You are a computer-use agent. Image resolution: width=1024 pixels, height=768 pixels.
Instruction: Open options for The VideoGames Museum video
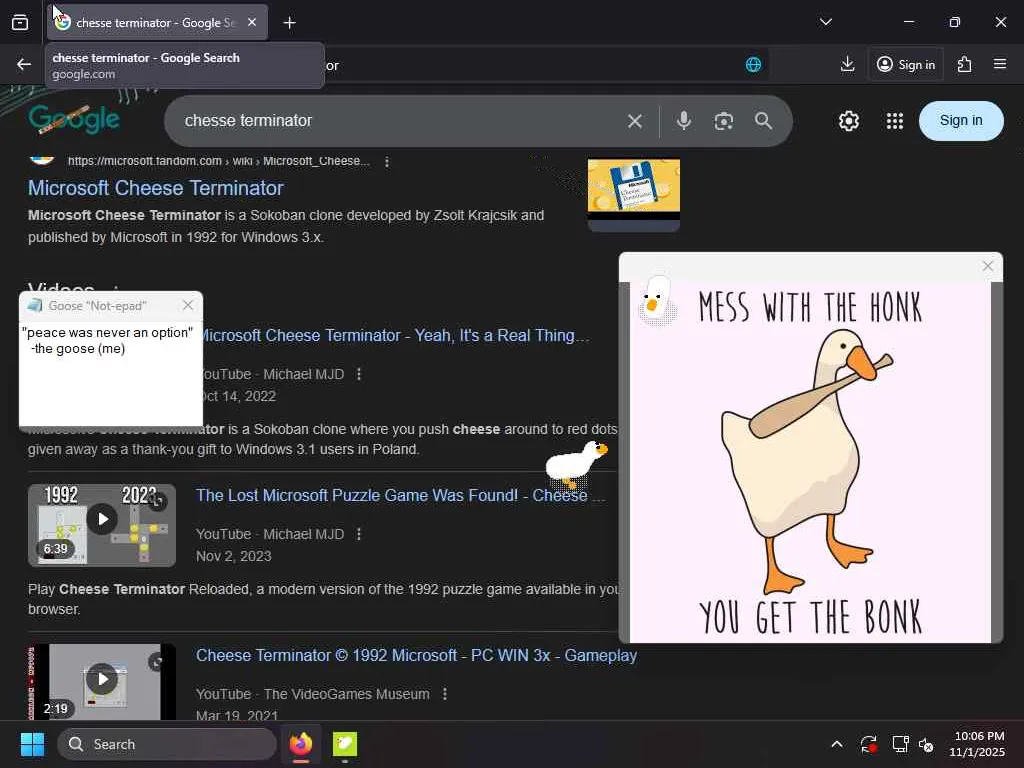click(445, 694)
